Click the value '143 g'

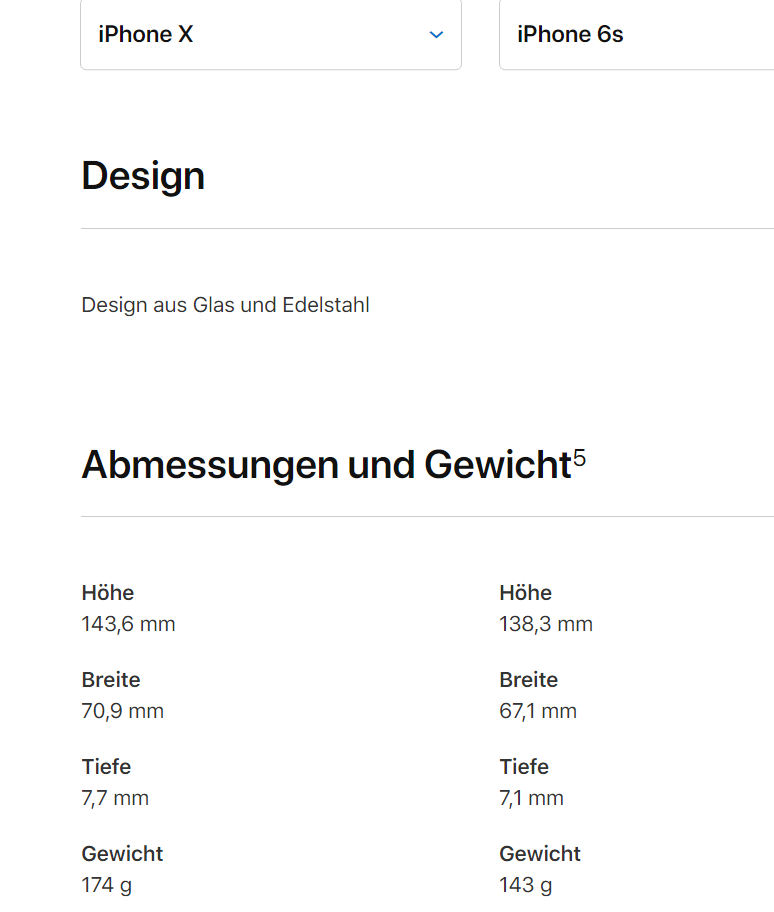tap(526, 885)
